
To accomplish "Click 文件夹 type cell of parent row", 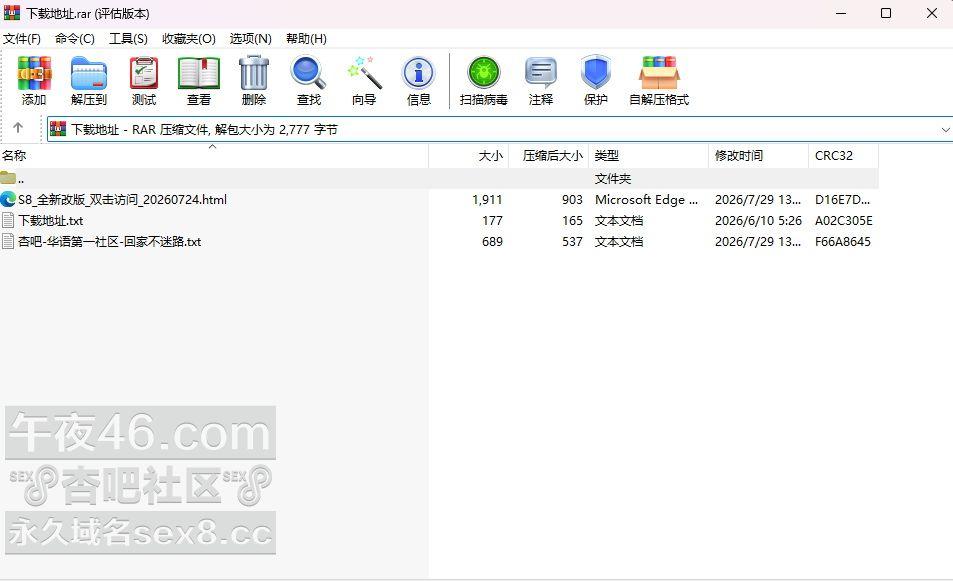I will pyautogui.click(x=613, y=179).
